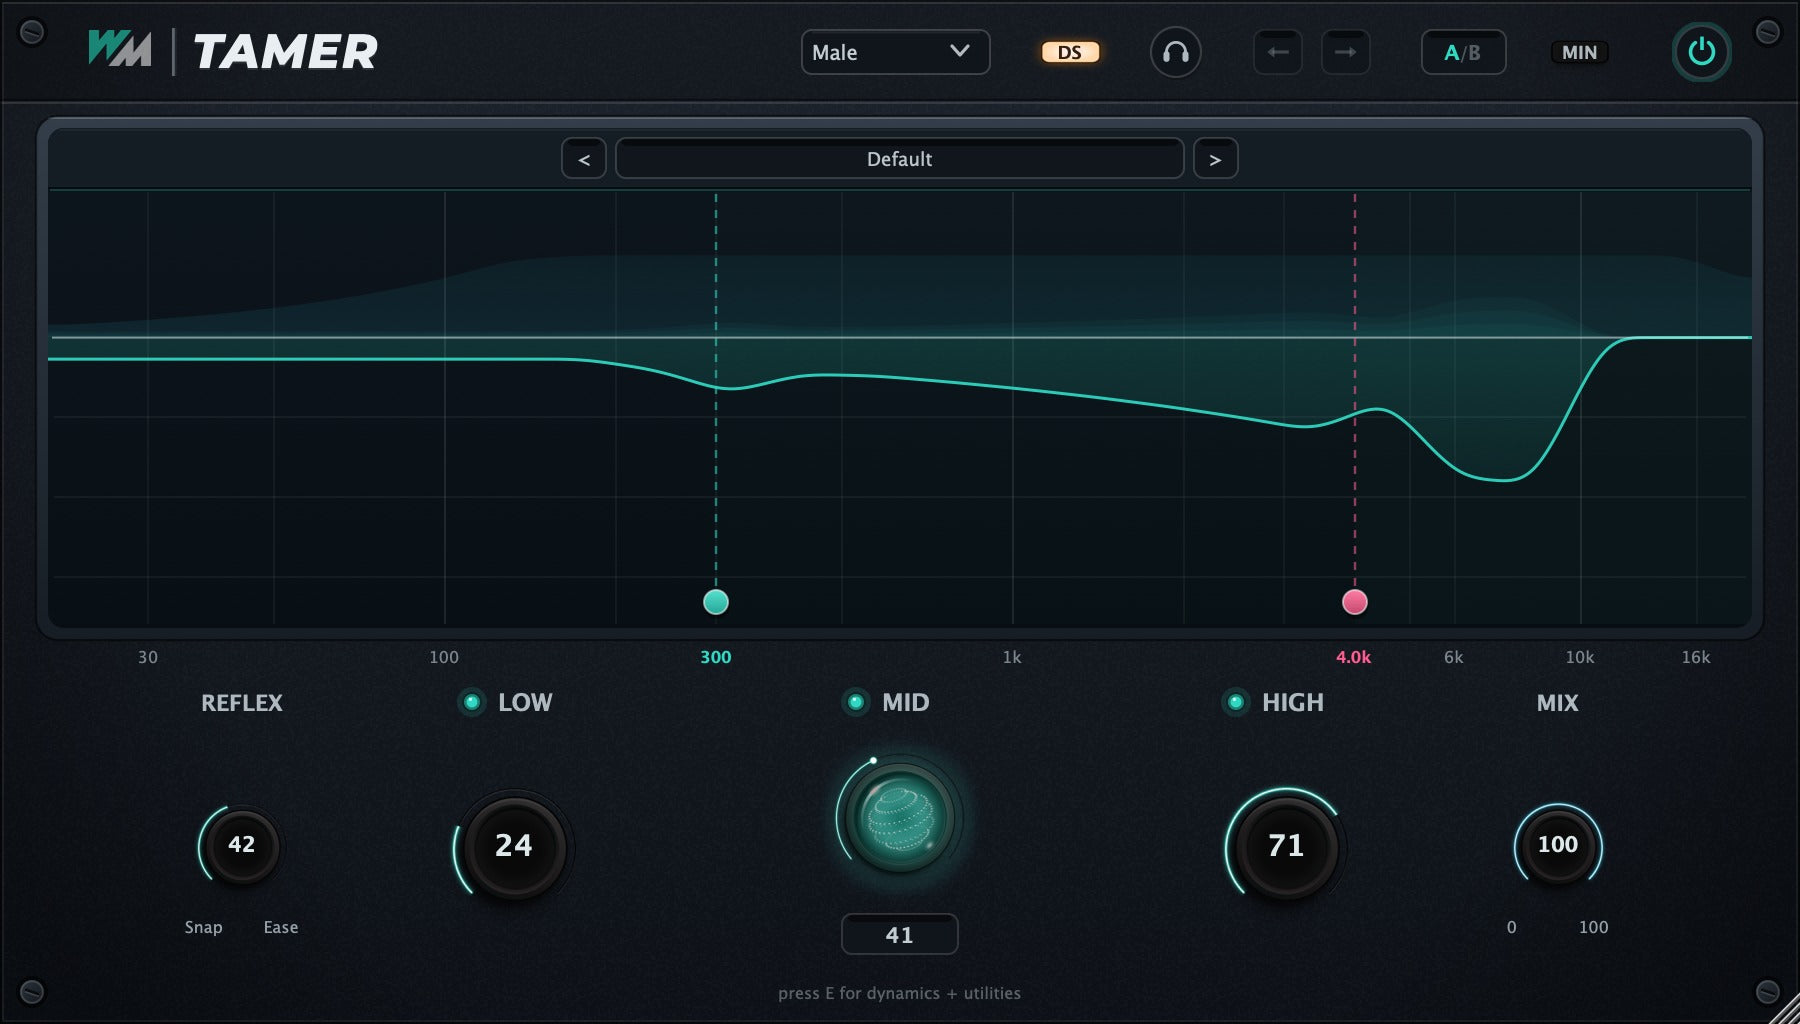Click the Snap label under Reflex
This screenshot has width=1800, height=1024.
pyautogui.click(x=203, y=927)
